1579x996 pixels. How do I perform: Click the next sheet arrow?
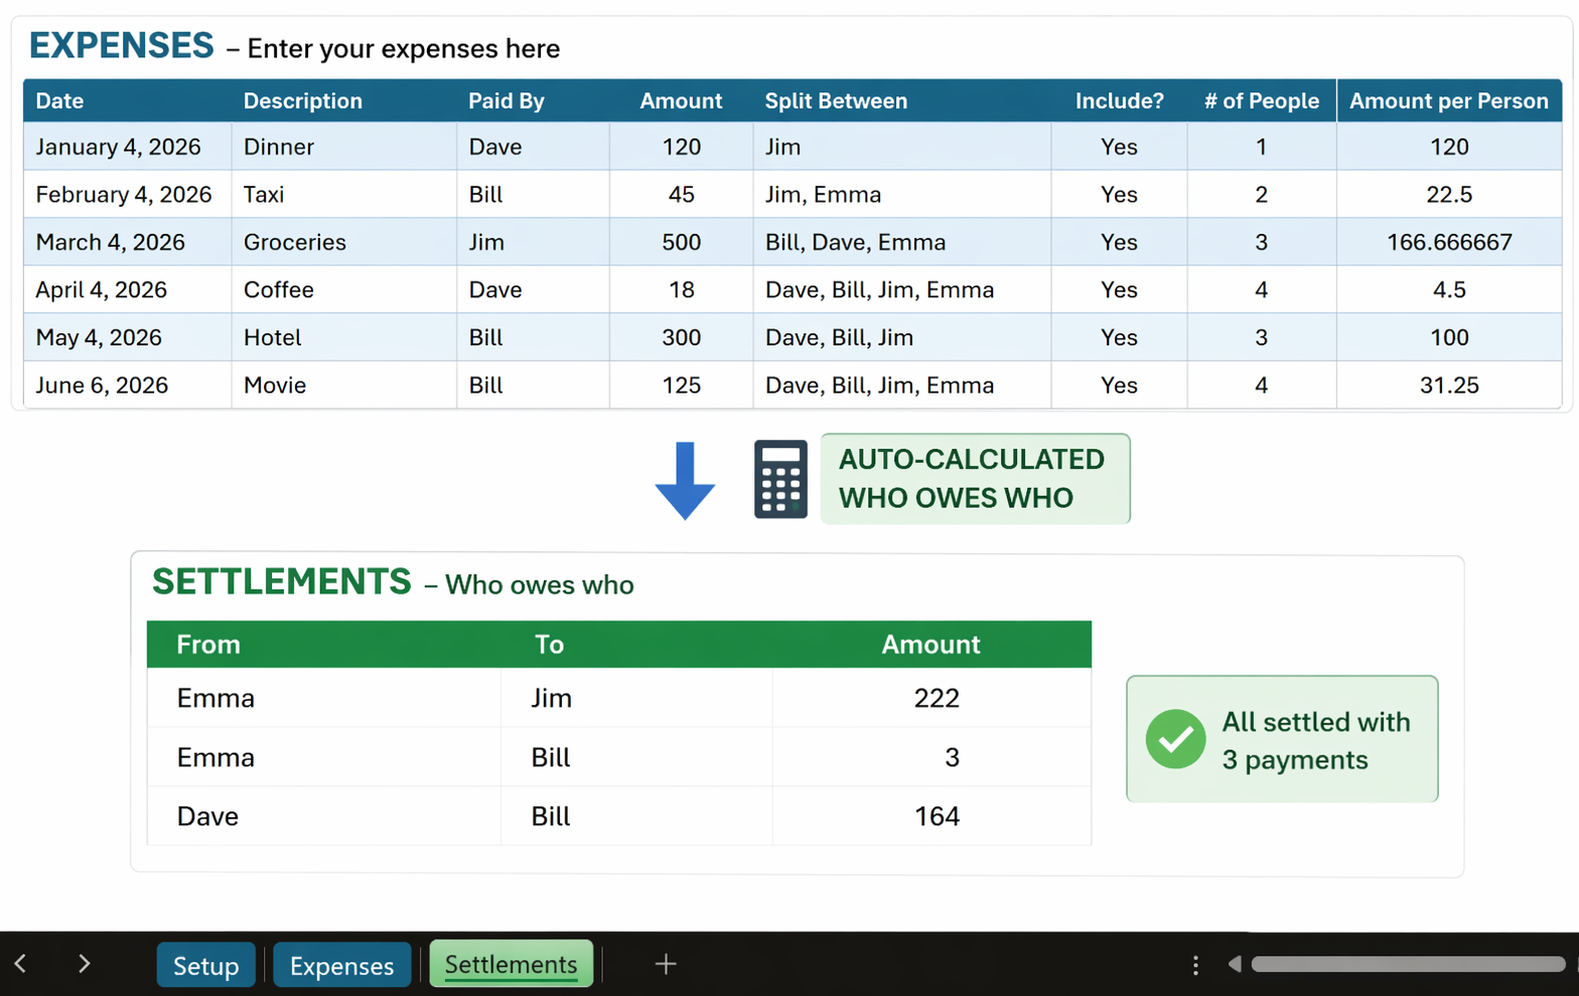pyautogui.click(x=84, y=964)
